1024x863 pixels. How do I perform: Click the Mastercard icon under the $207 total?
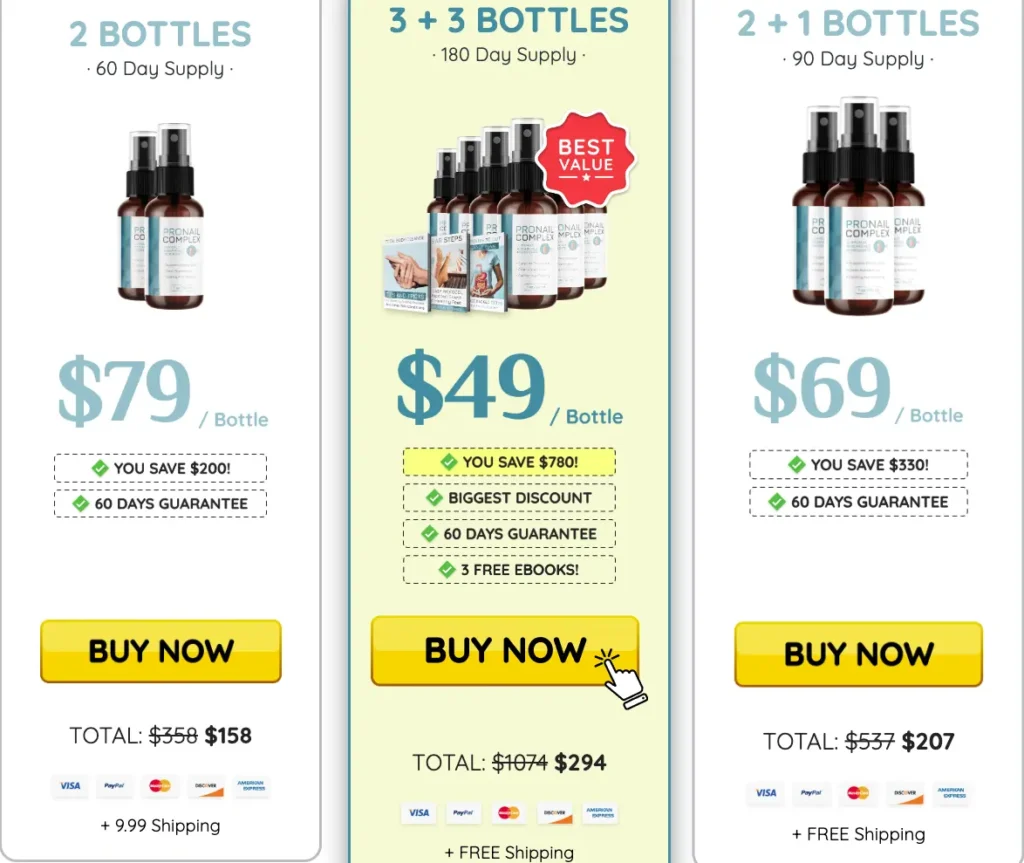(858, 792)
